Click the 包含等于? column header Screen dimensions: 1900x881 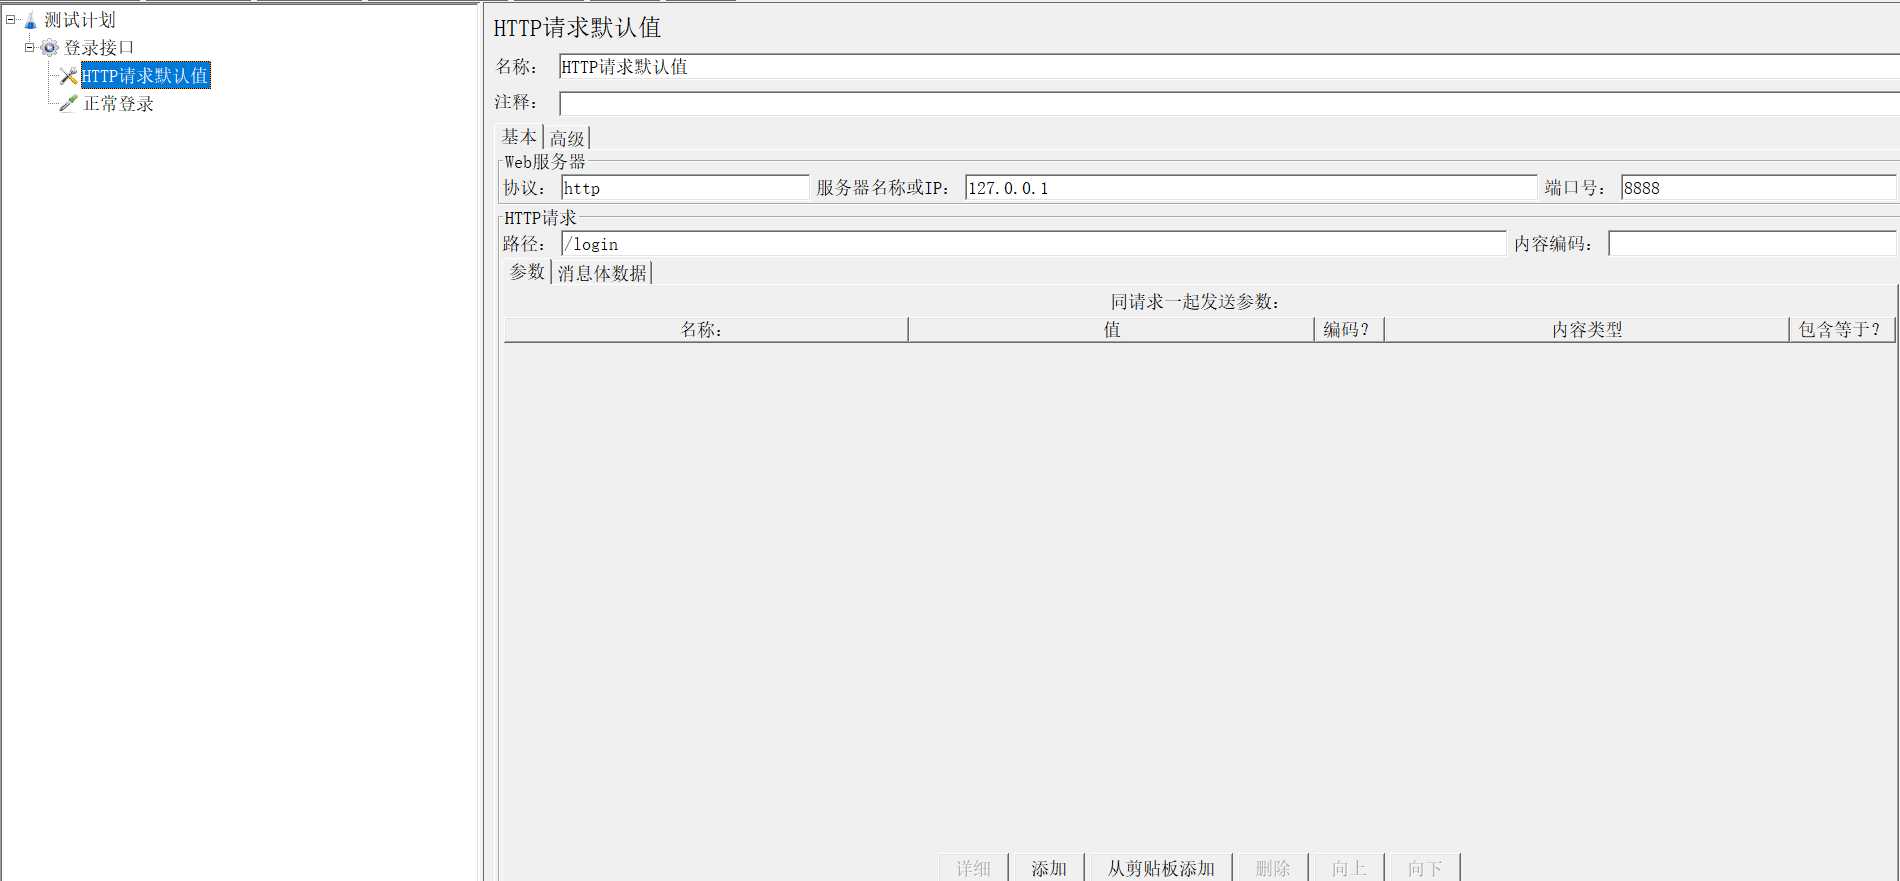1841,330
